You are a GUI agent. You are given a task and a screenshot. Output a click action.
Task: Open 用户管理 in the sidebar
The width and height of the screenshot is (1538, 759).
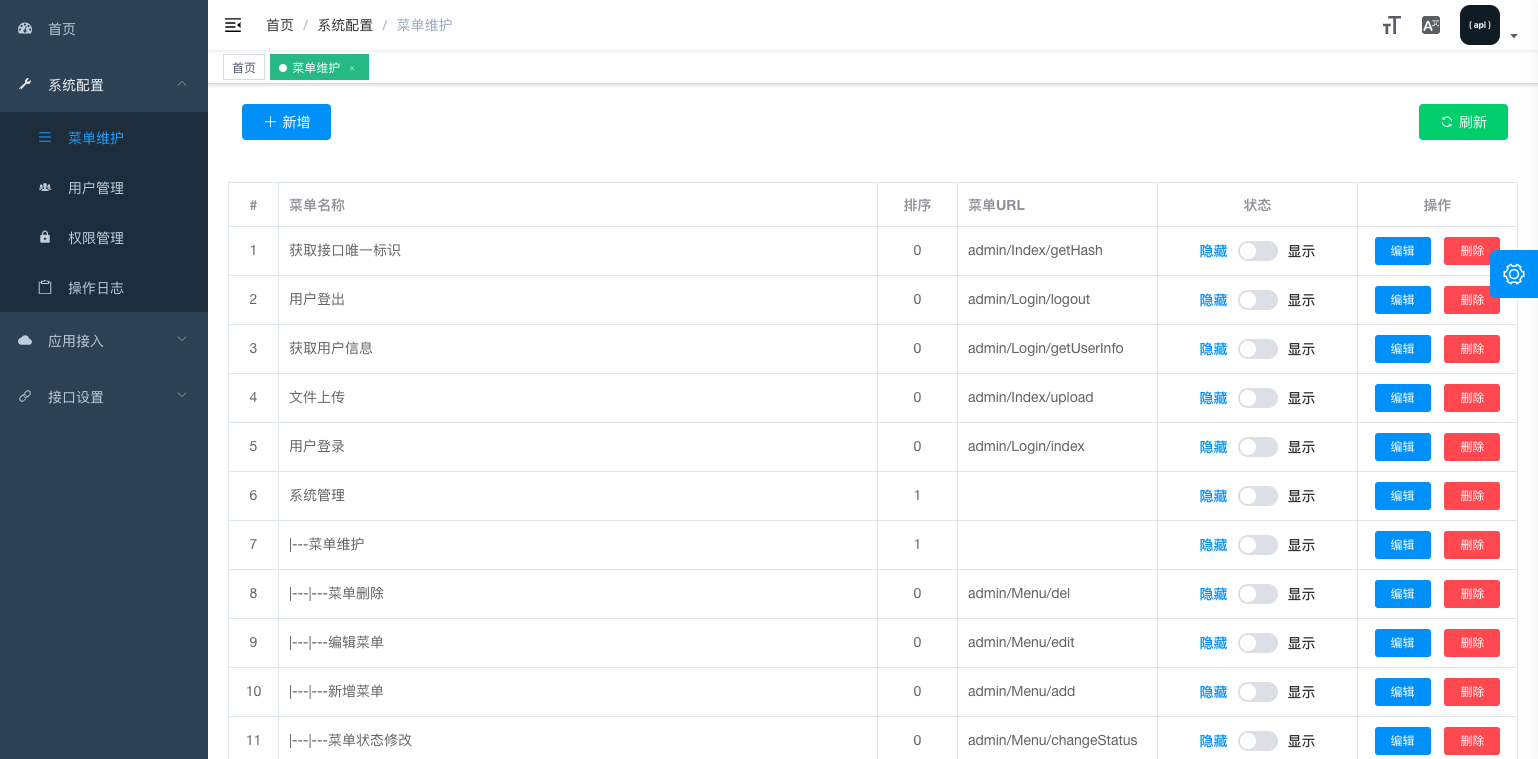[x=104, y=188]
